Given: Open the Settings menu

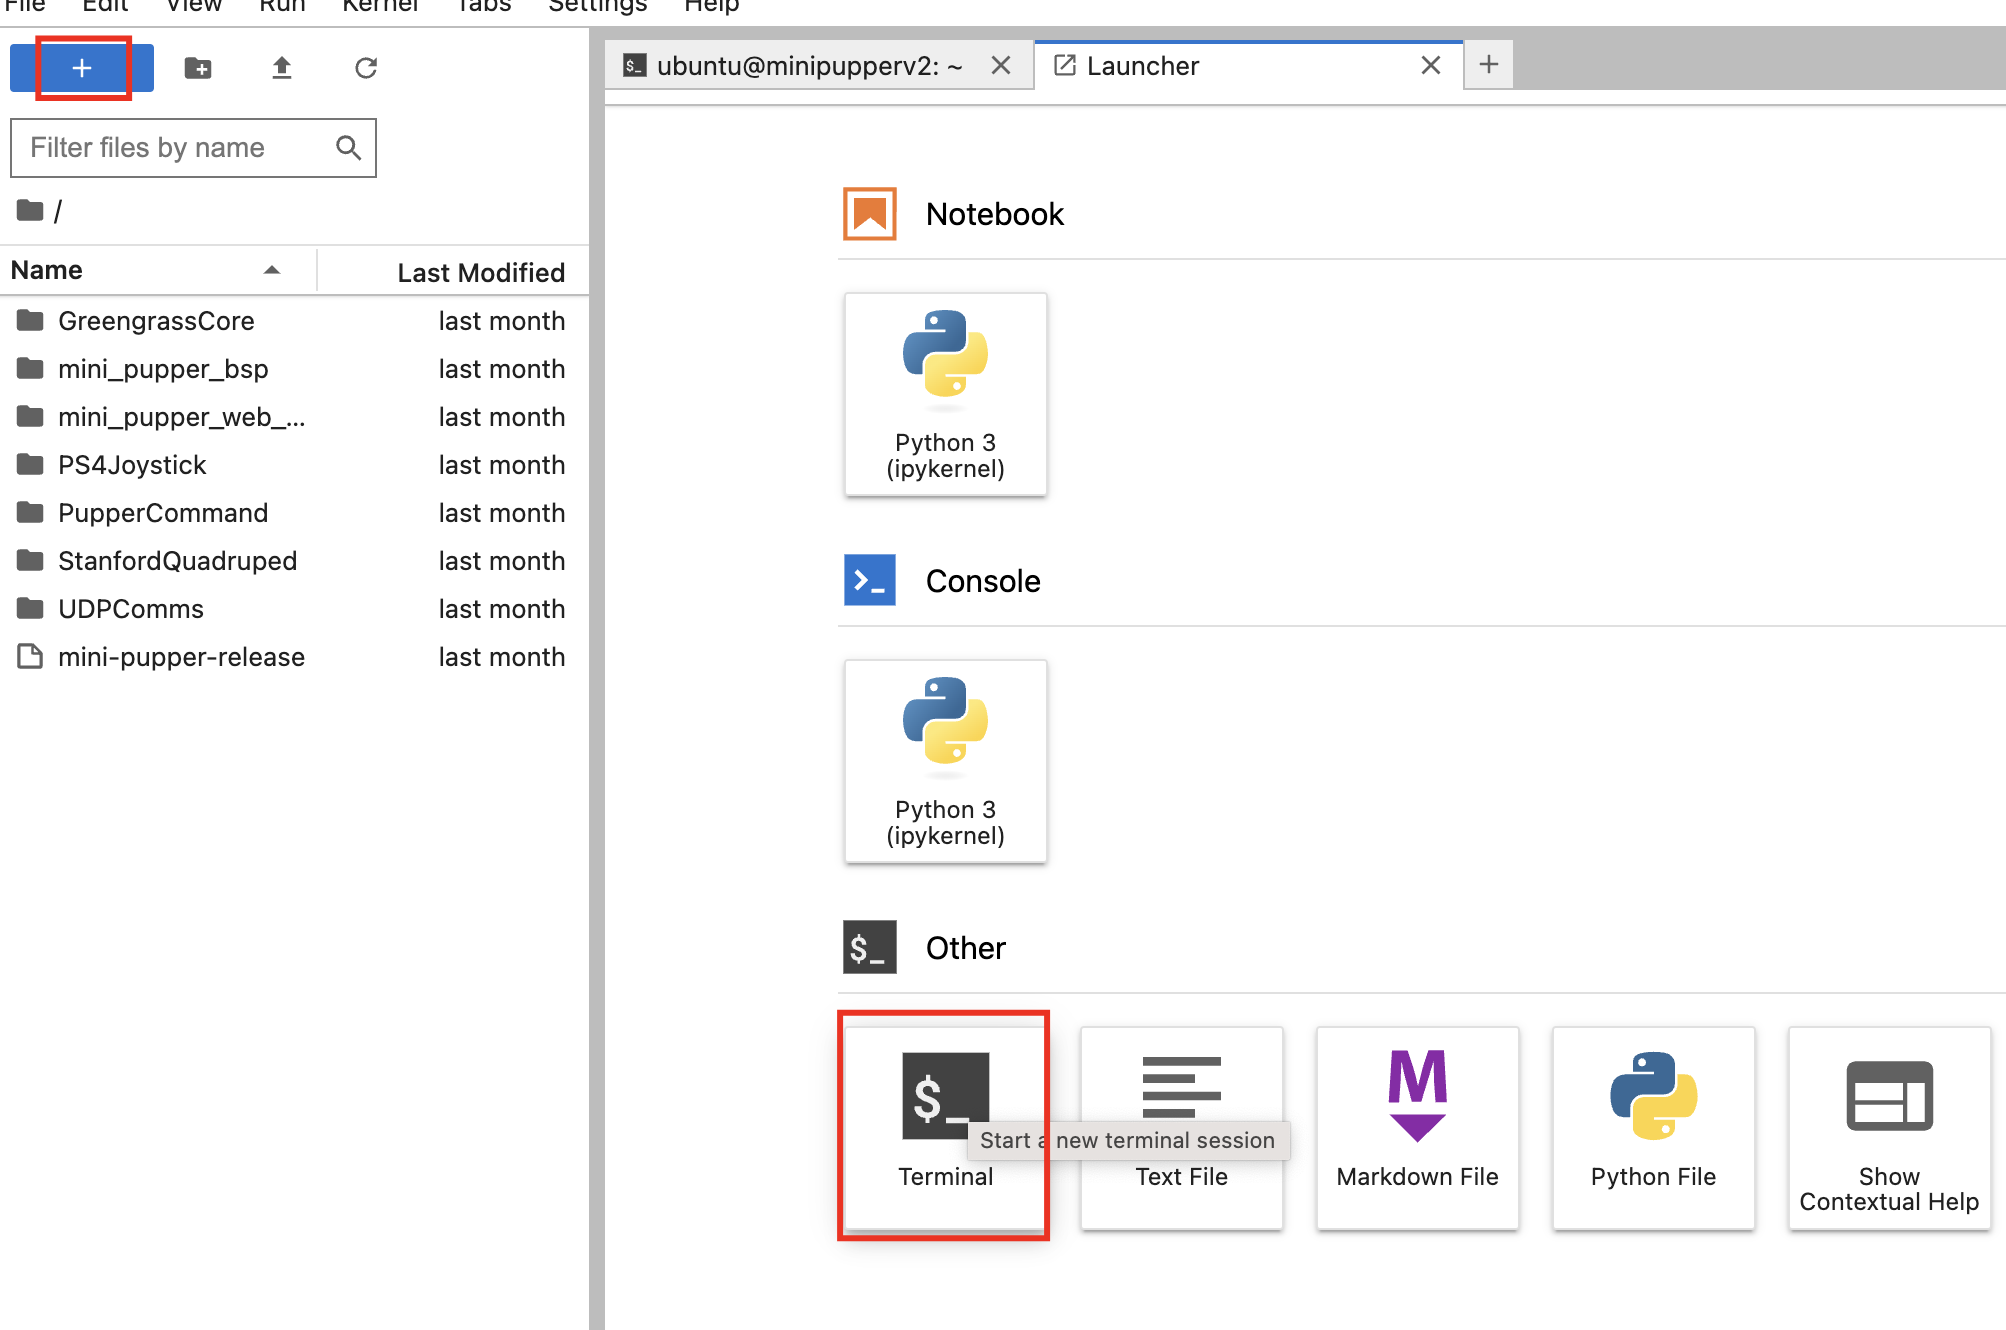Looking at the screenshot, I should click(597, 7).
